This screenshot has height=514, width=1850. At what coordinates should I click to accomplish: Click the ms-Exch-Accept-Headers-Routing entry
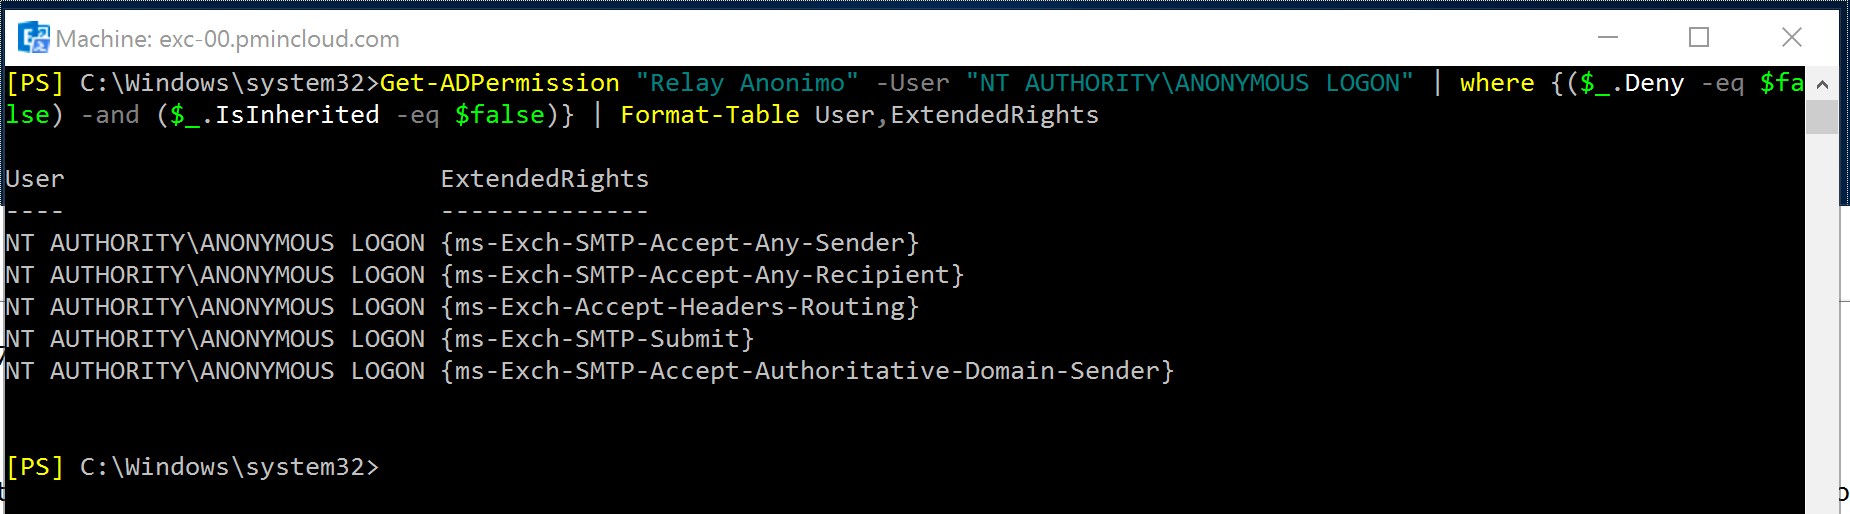pos(680,307)
